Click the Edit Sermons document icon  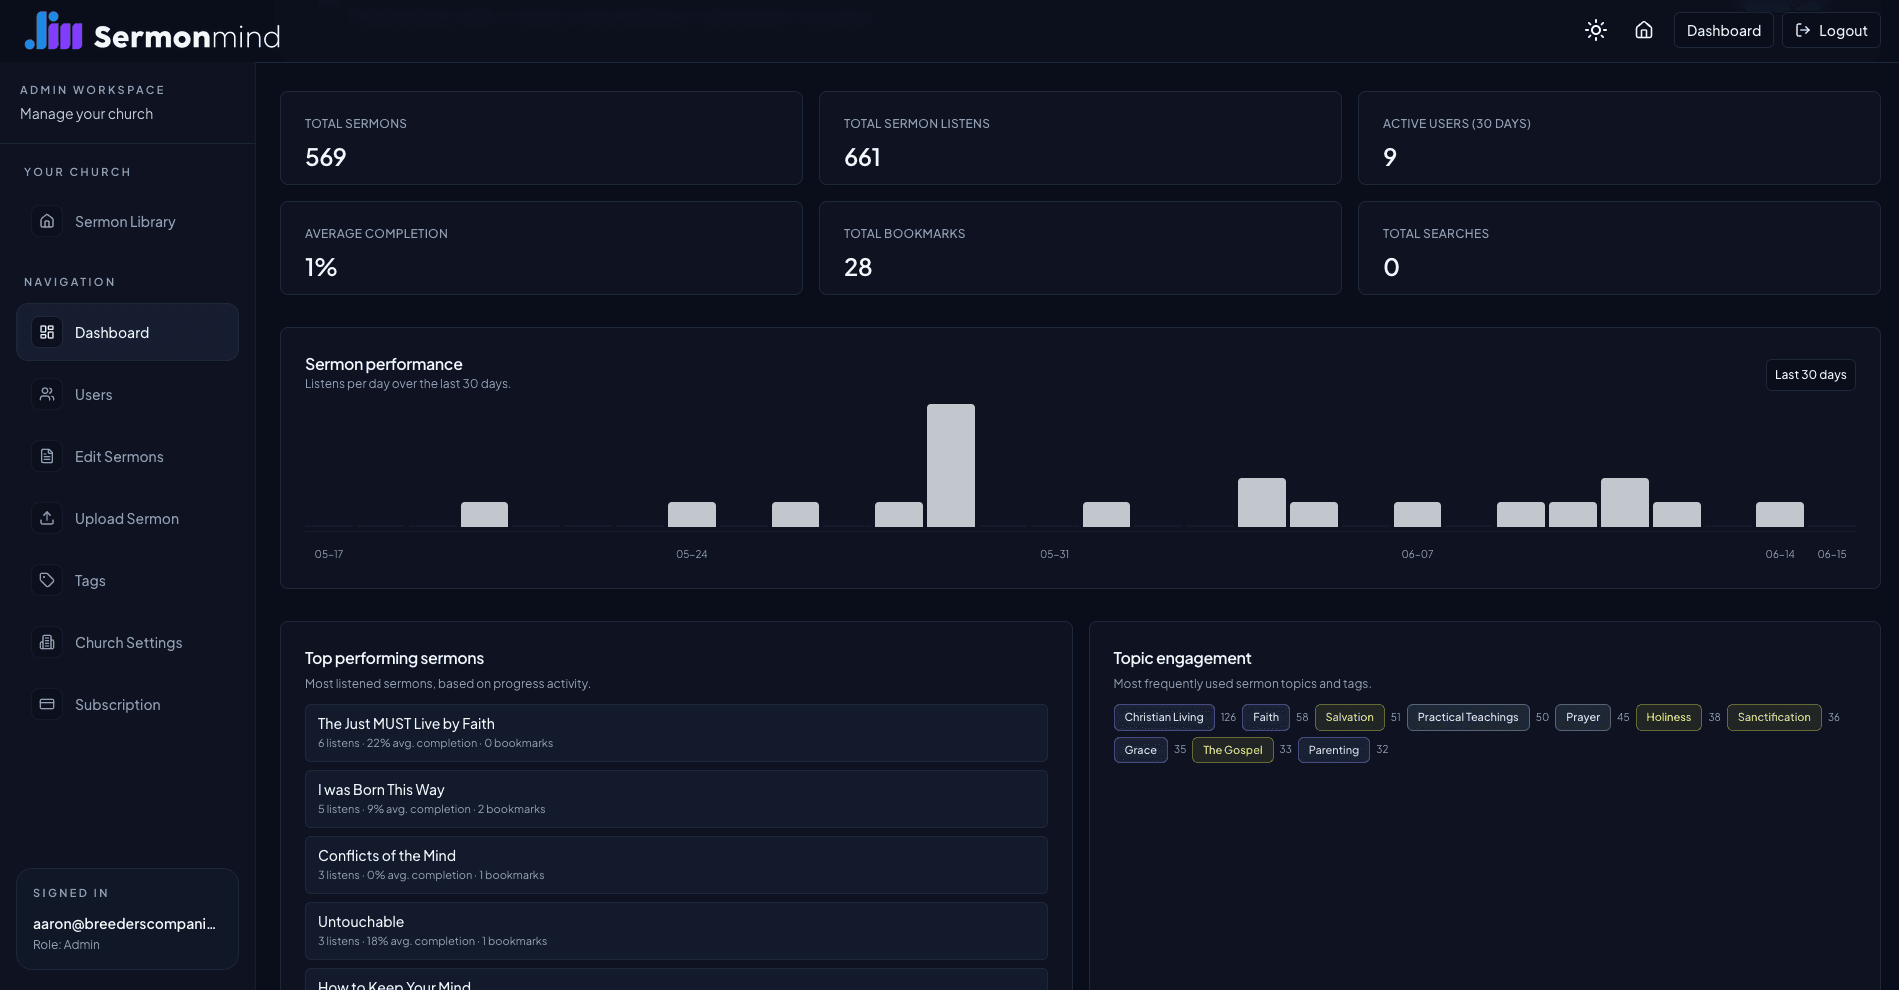coord(47,456)
